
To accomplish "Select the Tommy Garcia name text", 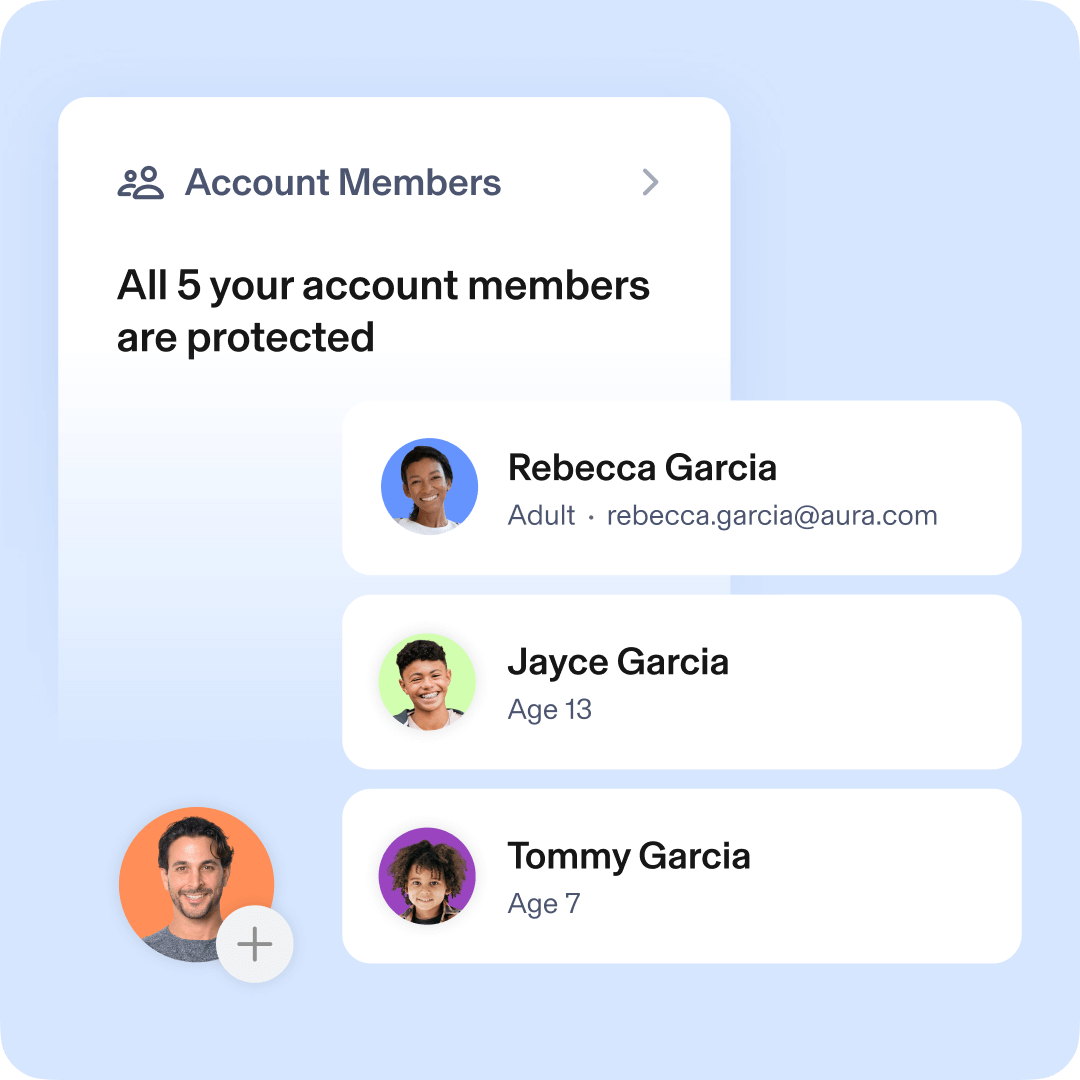I will click(629, 857).
